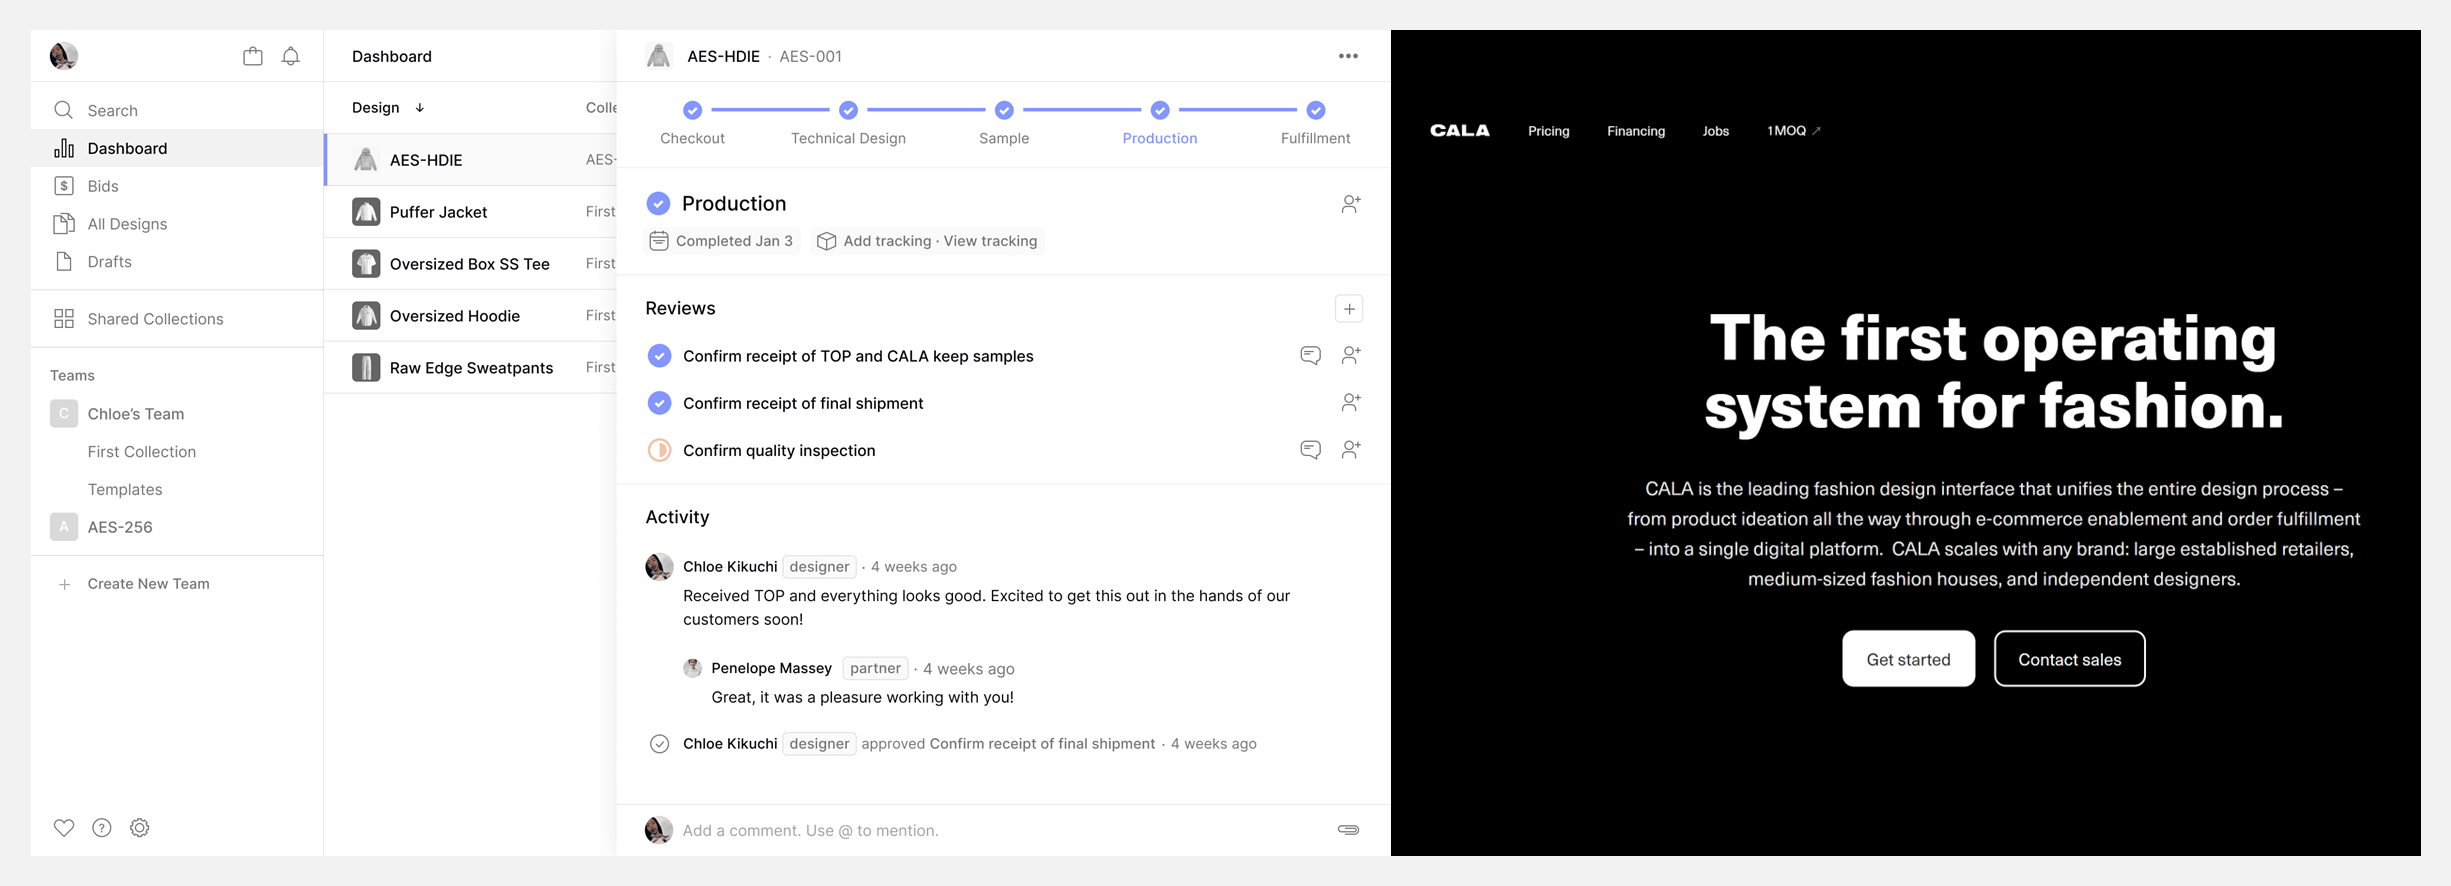
Task: Click Contact sales button on CALA page
Action: pyautogui.click(x=2070, y=659)
